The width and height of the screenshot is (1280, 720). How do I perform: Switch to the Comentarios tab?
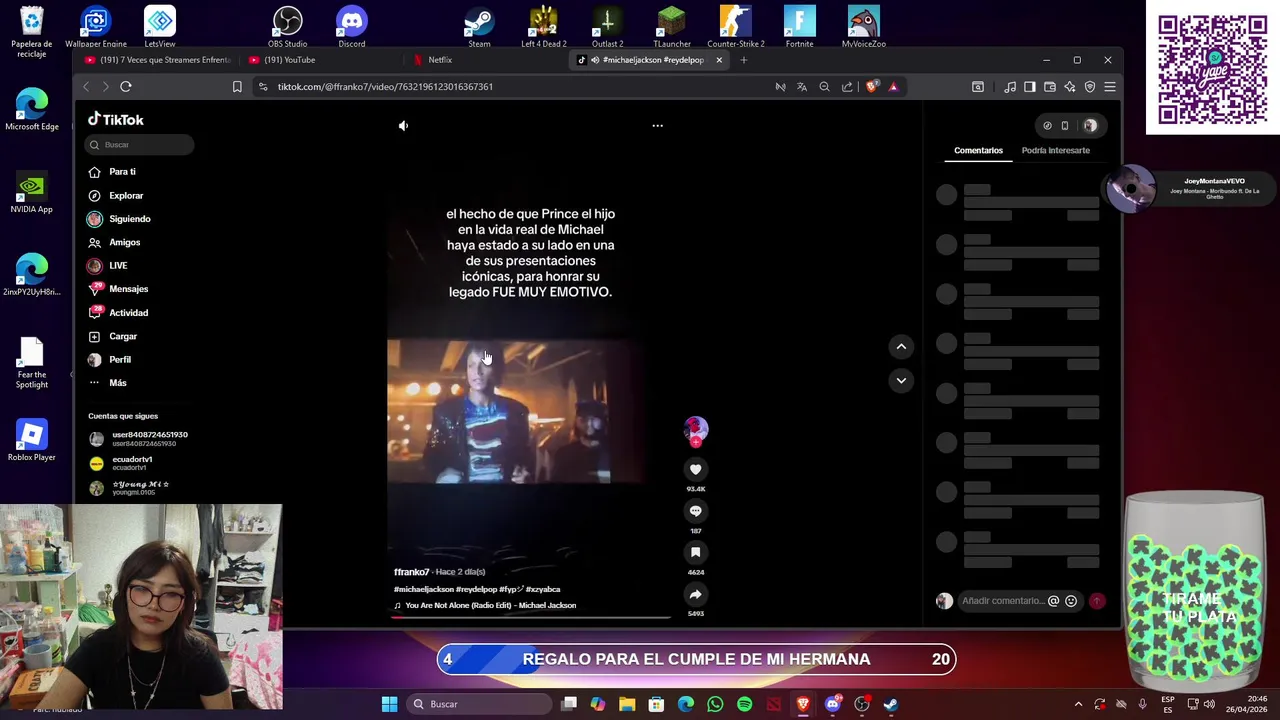(978, 151)
